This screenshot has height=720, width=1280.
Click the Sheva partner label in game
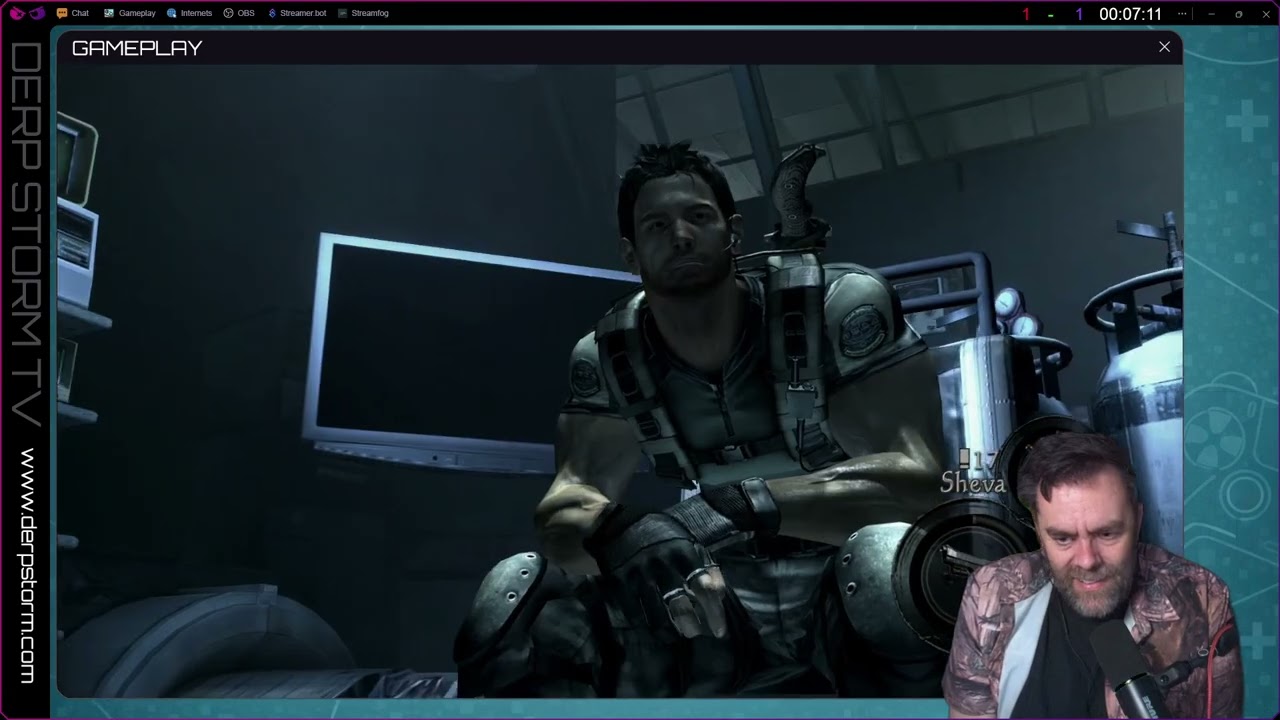click(x=972, y=484)
